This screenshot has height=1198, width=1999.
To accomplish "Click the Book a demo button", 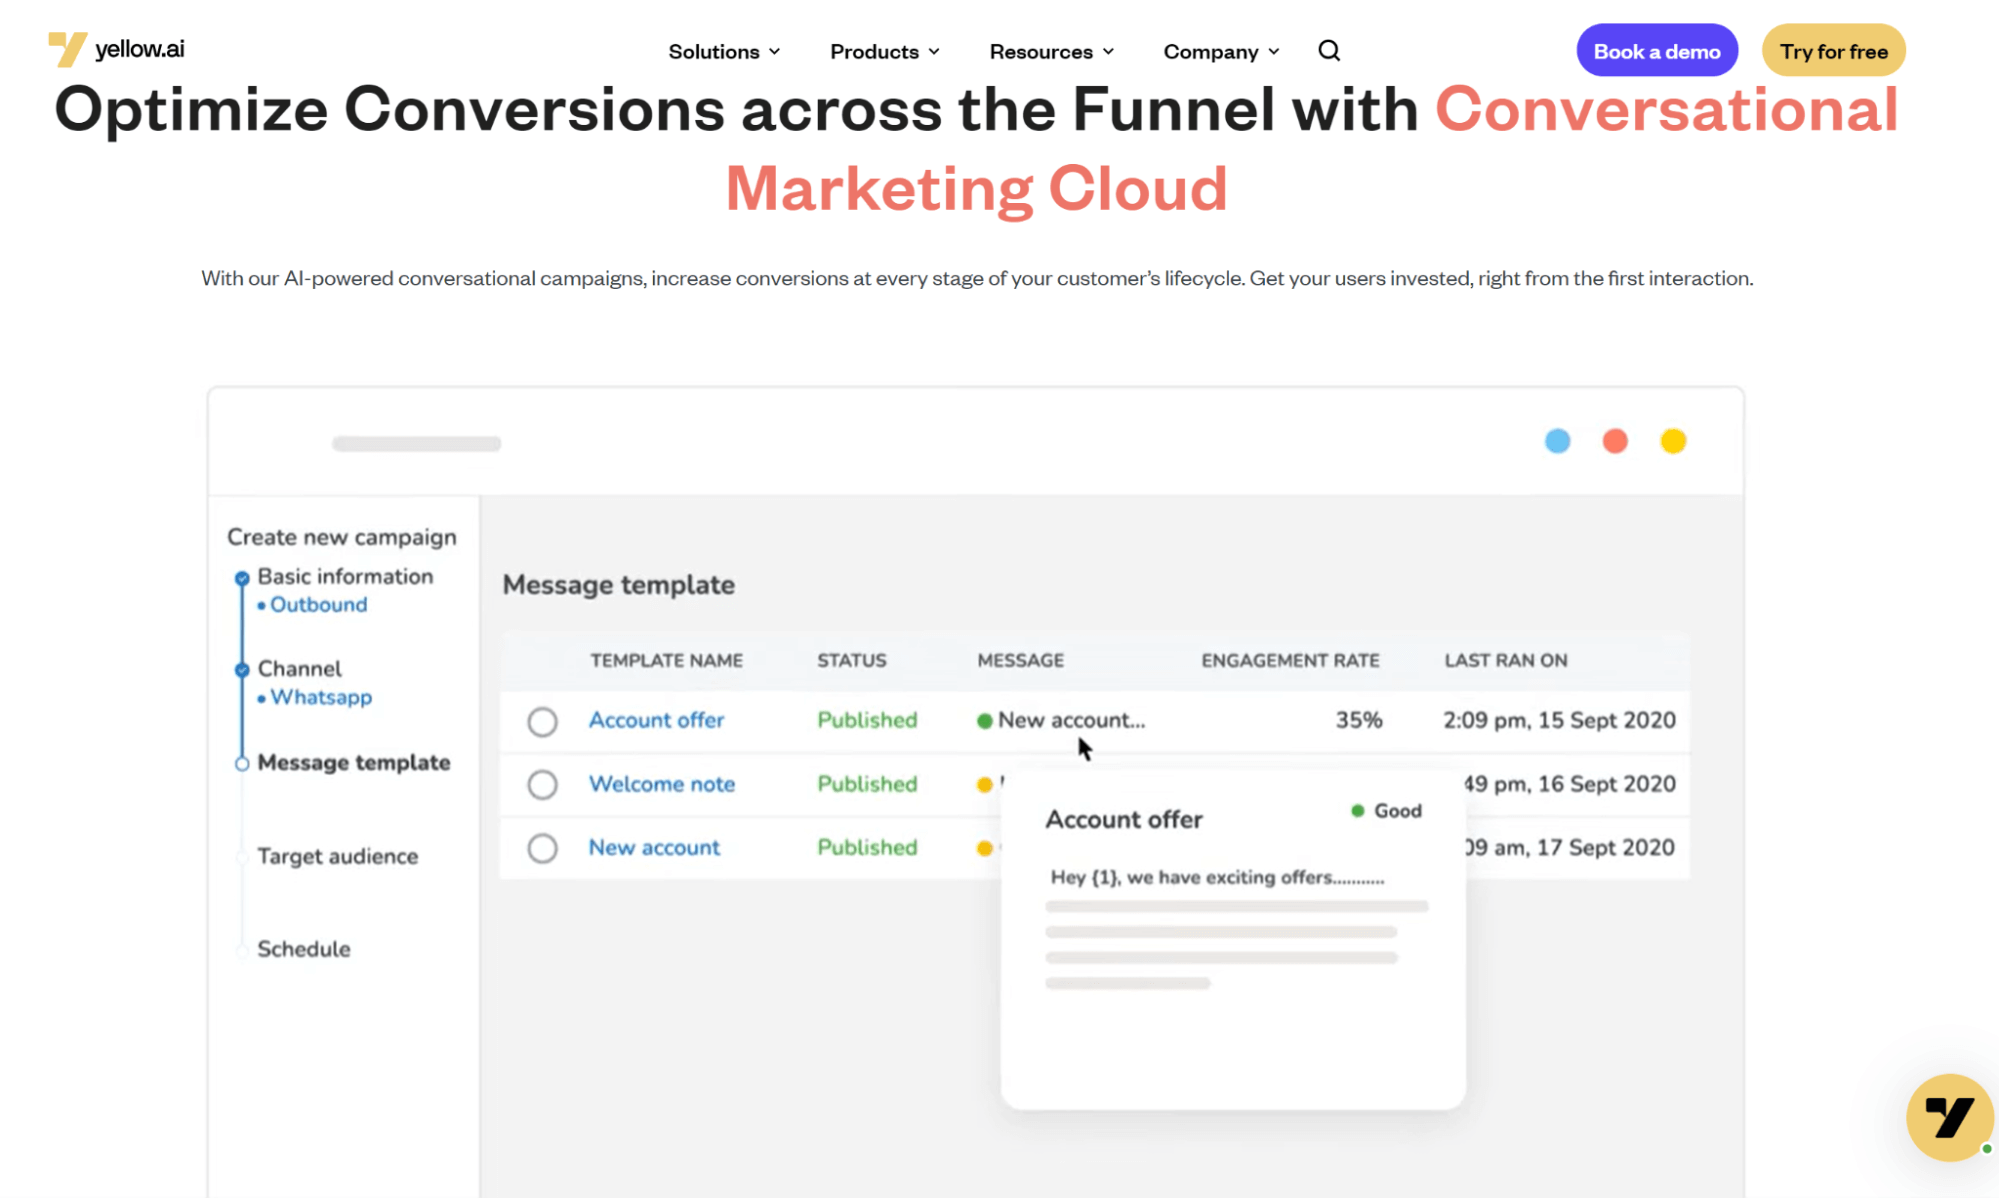I will pos(1656,51).
